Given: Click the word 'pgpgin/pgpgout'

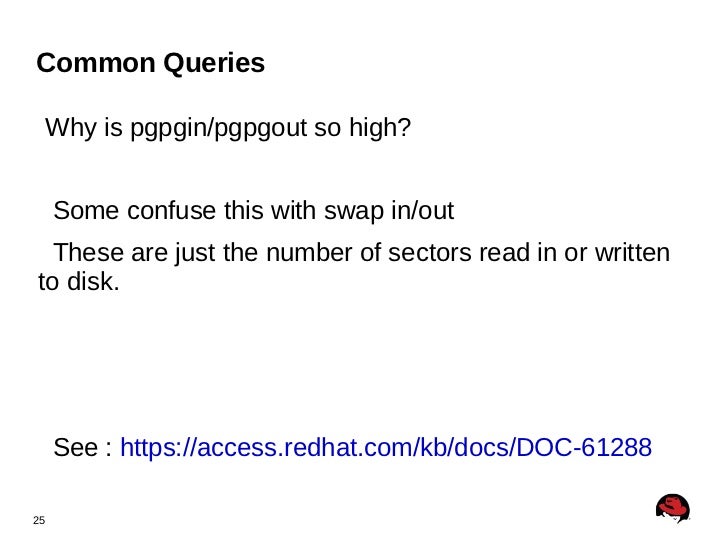Looking at the screenshot, I should 218,128.
